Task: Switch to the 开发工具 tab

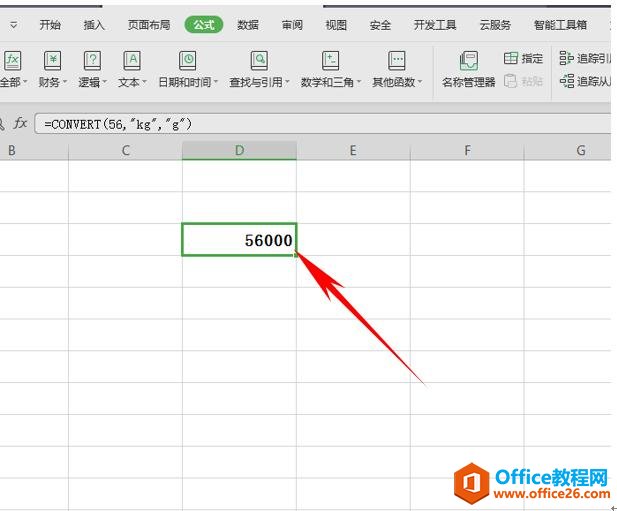Action: pyautogui.click(x=435, y=25)
